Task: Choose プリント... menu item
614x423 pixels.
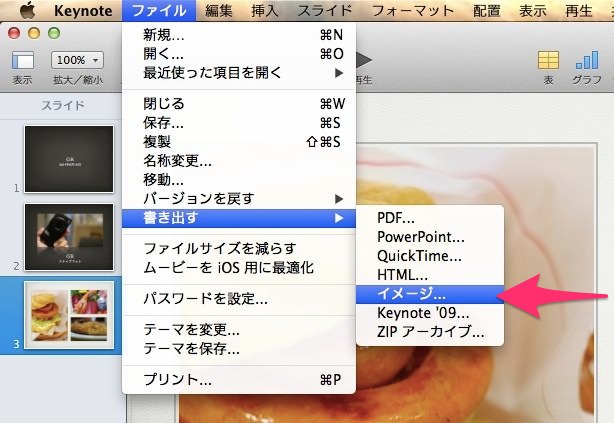Action: pos(239,380)
